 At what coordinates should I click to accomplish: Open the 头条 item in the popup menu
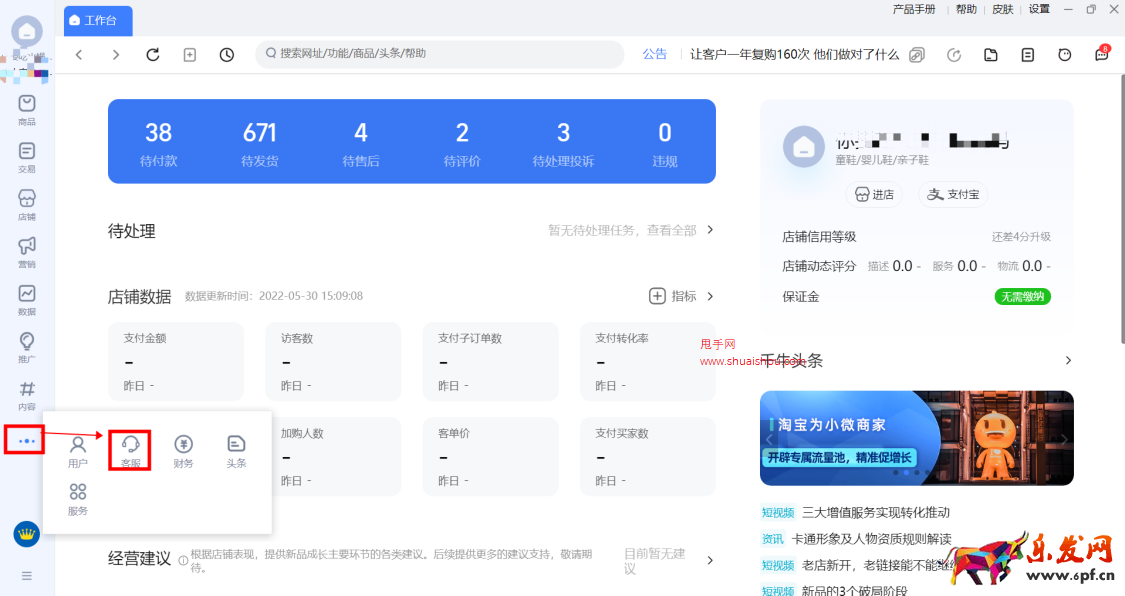pyautogui.click(x=235, y=450)
